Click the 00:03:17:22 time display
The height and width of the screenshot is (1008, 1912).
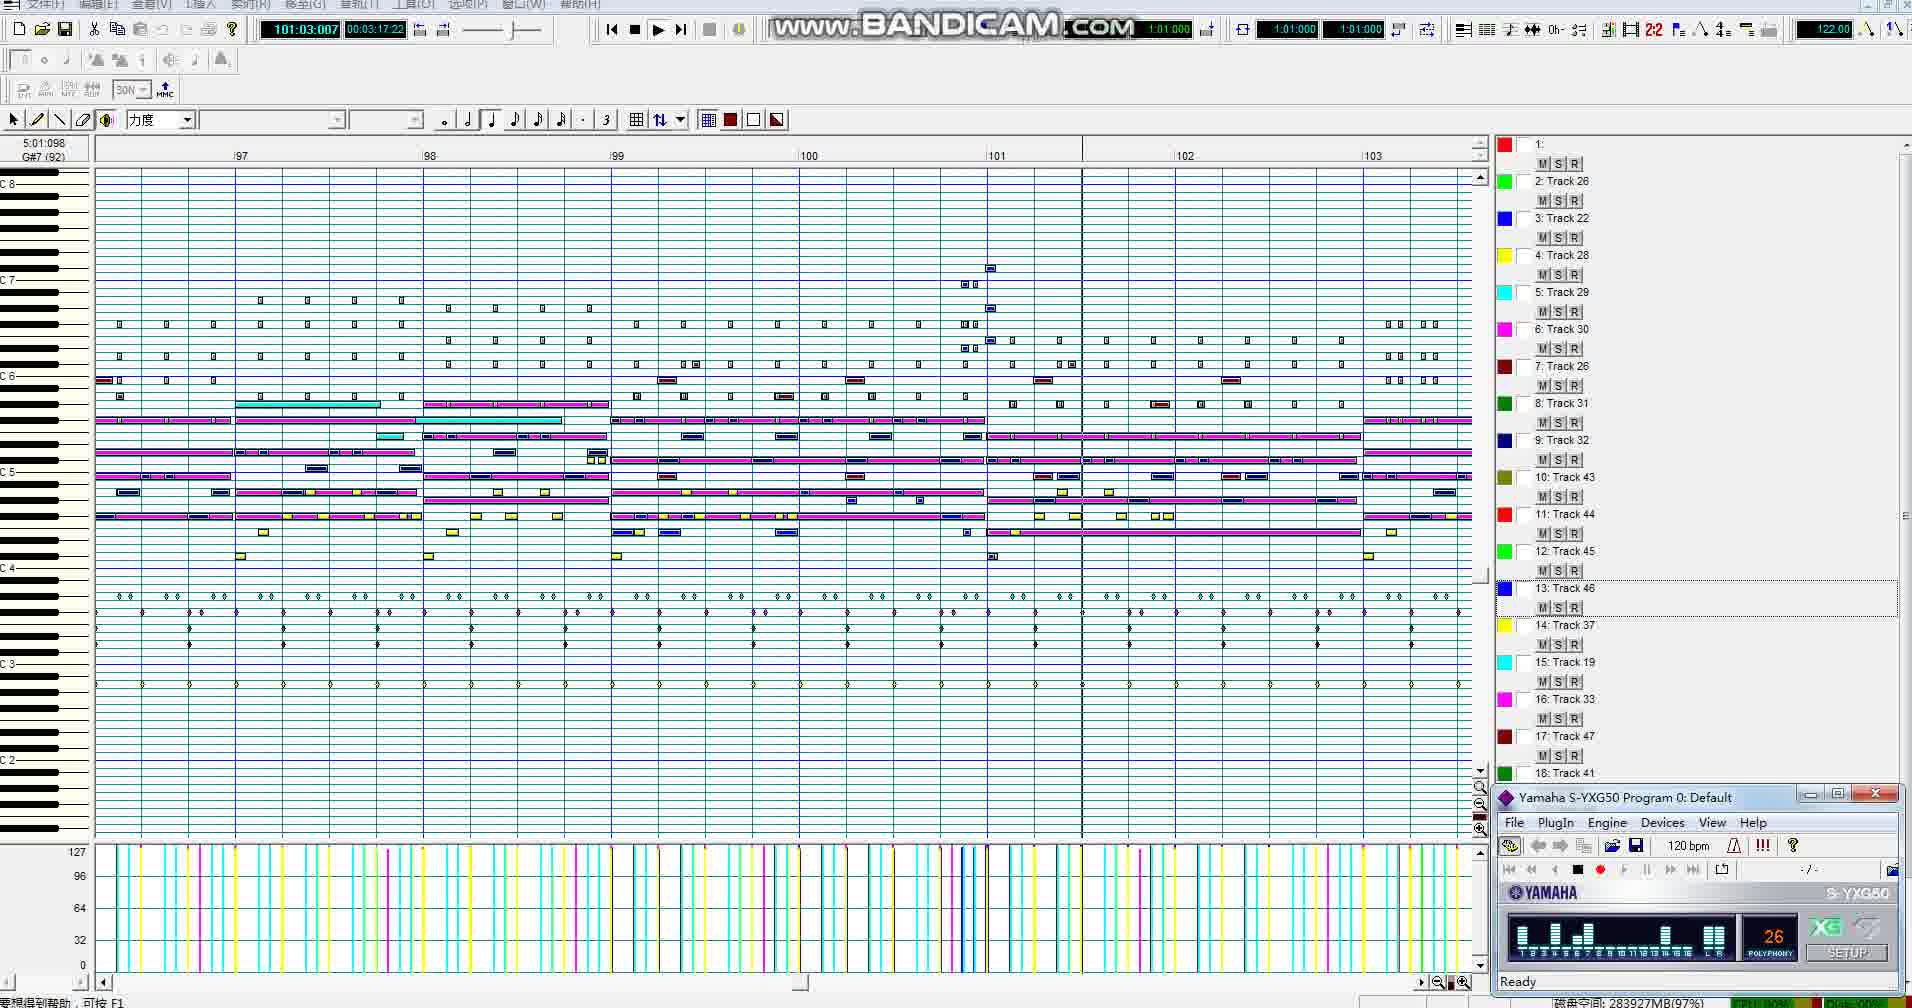tap(376, 30)
